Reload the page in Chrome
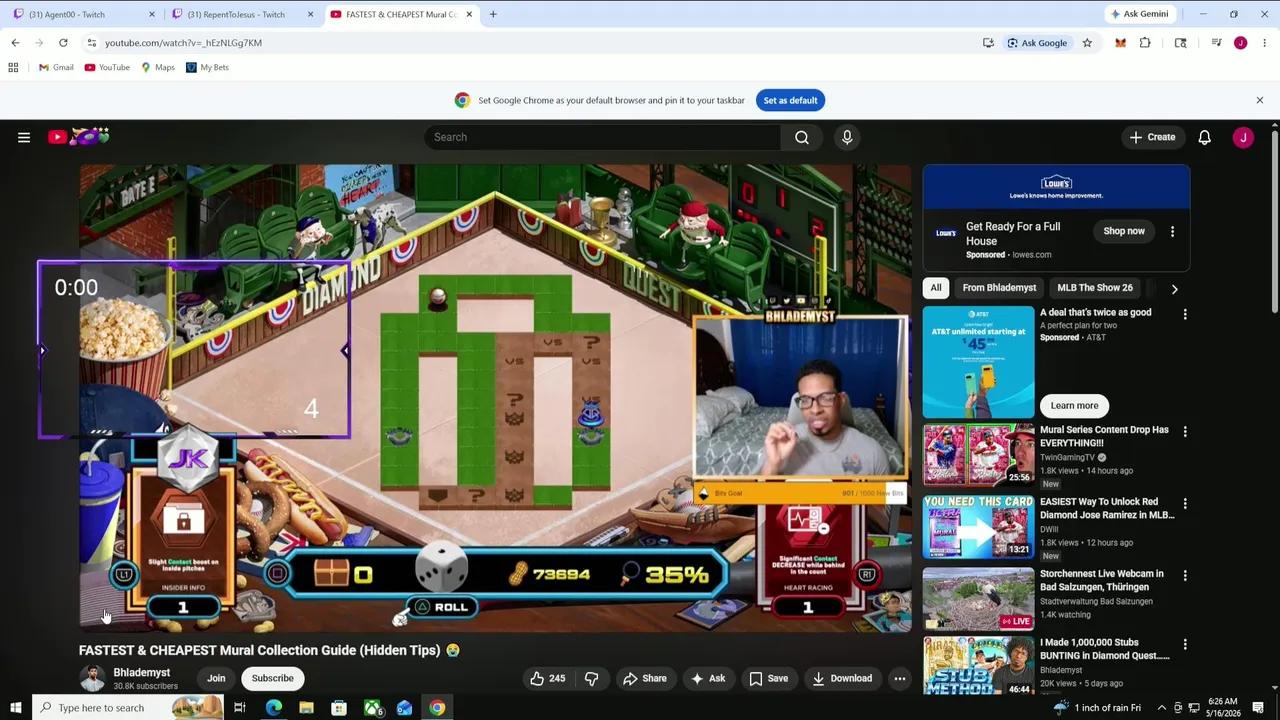This screenshot has height=720, width=1280. click(63, 43)
